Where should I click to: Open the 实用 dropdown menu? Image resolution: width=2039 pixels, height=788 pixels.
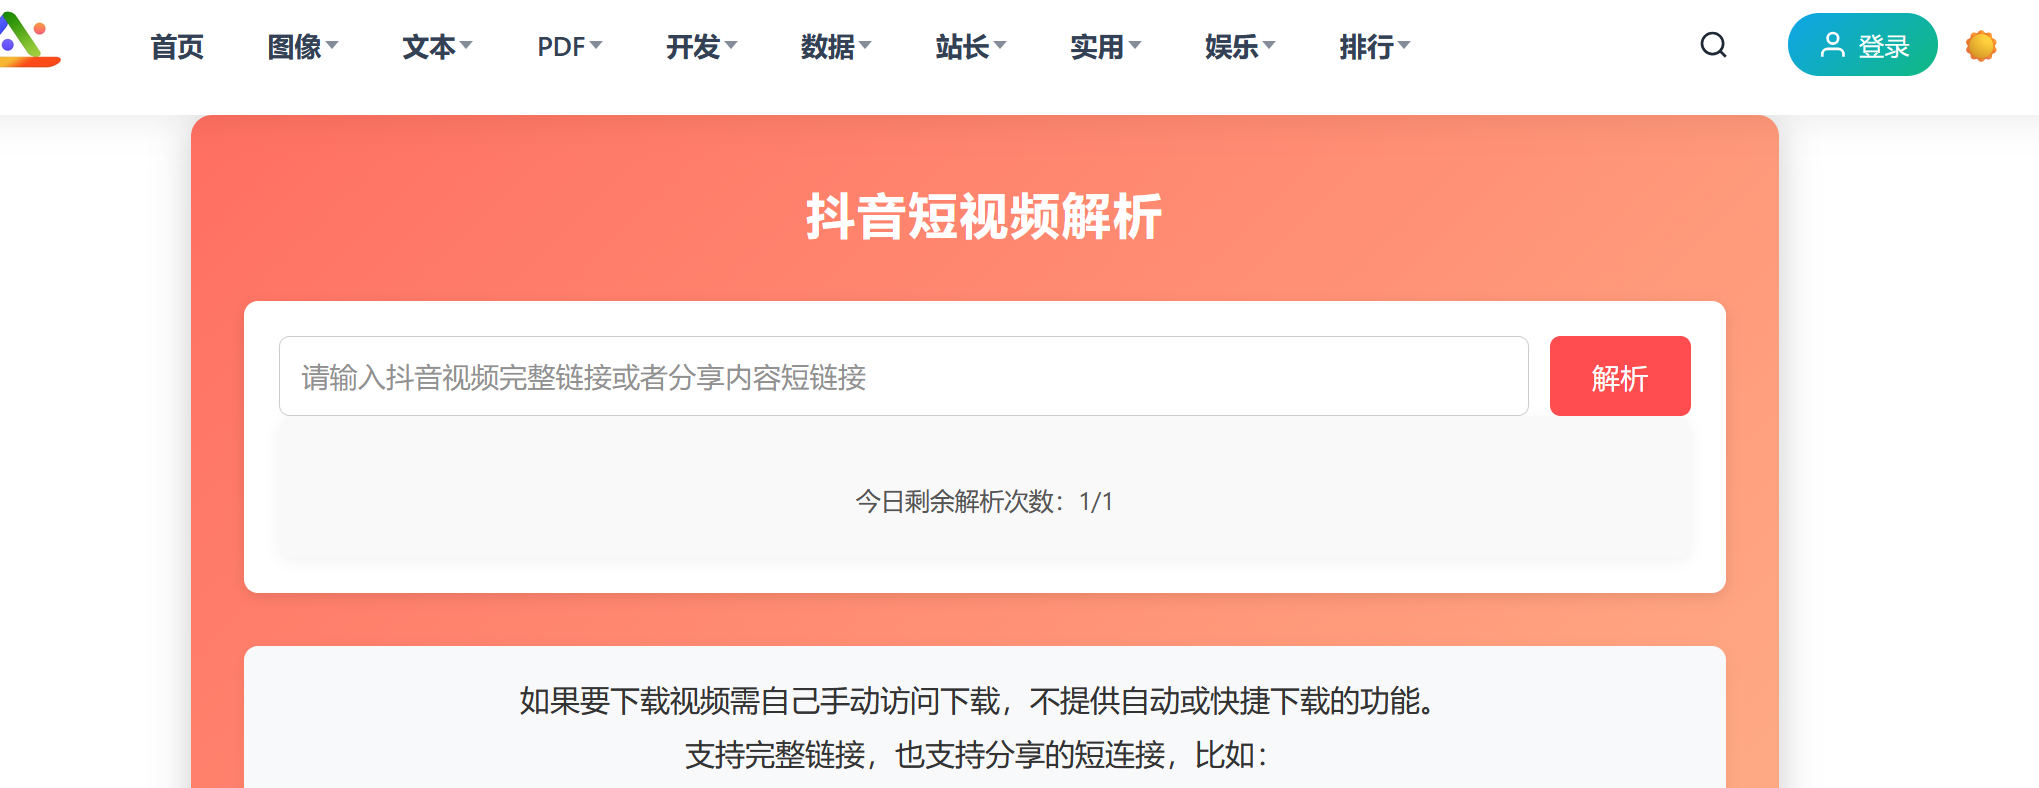[x=1105, y=47]
